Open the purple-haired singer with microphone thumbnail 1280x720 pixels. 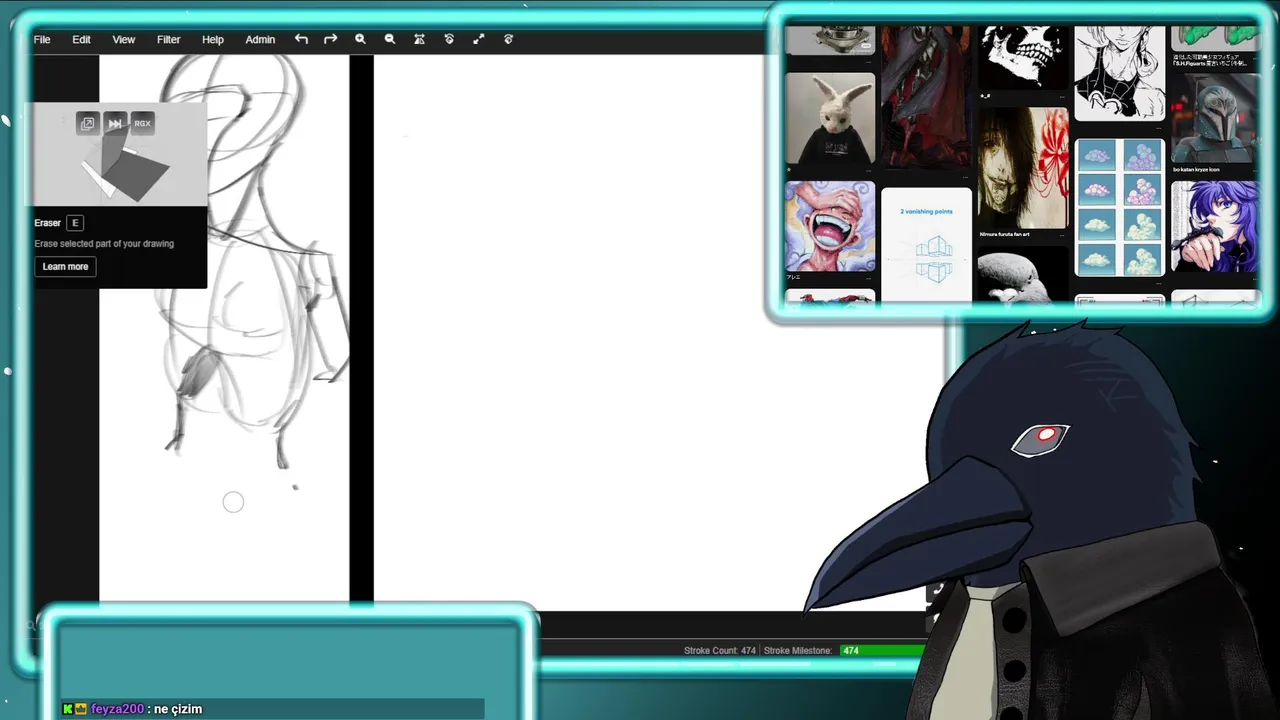(1215, 226)
